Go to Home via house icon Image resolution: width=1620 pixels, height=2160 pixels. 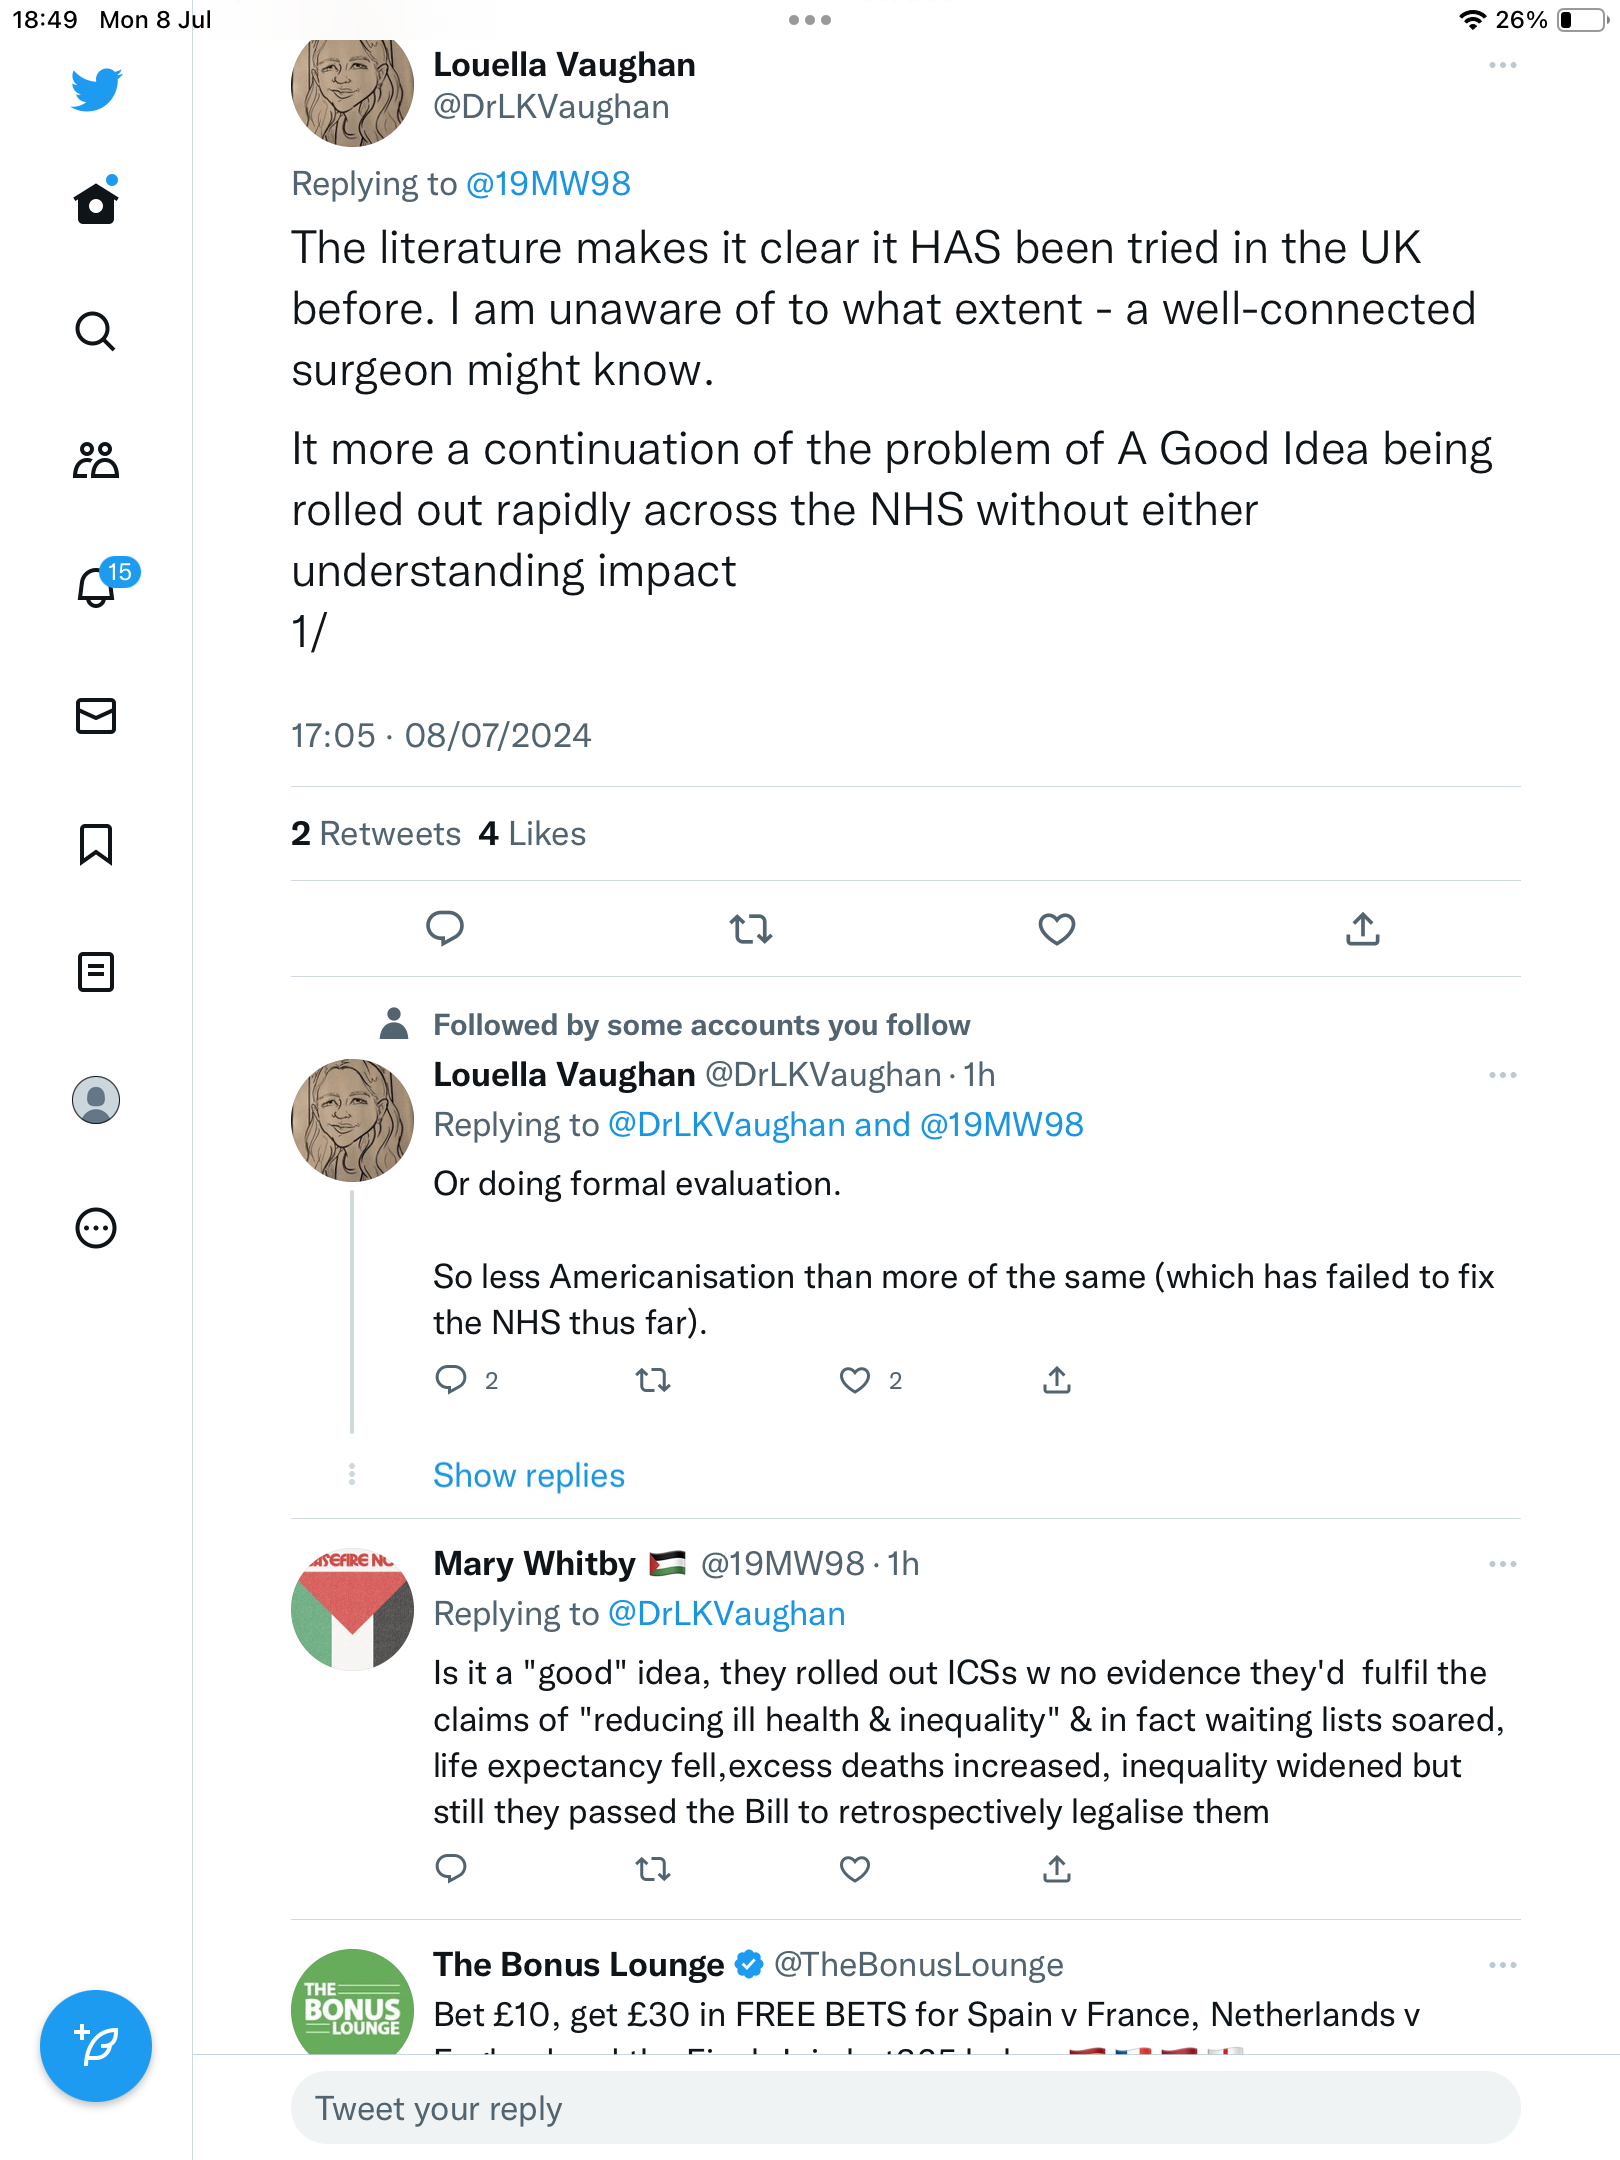point(96,204)
